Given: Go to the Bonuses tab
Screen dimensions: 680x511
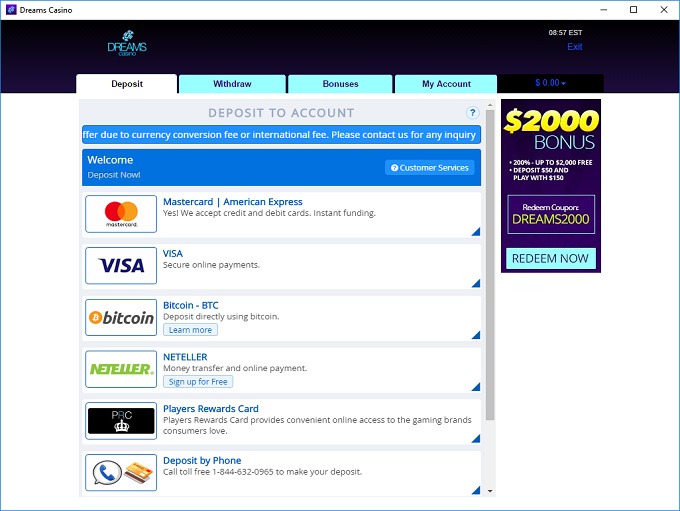Looking at the screenshot, I should 340,84.
